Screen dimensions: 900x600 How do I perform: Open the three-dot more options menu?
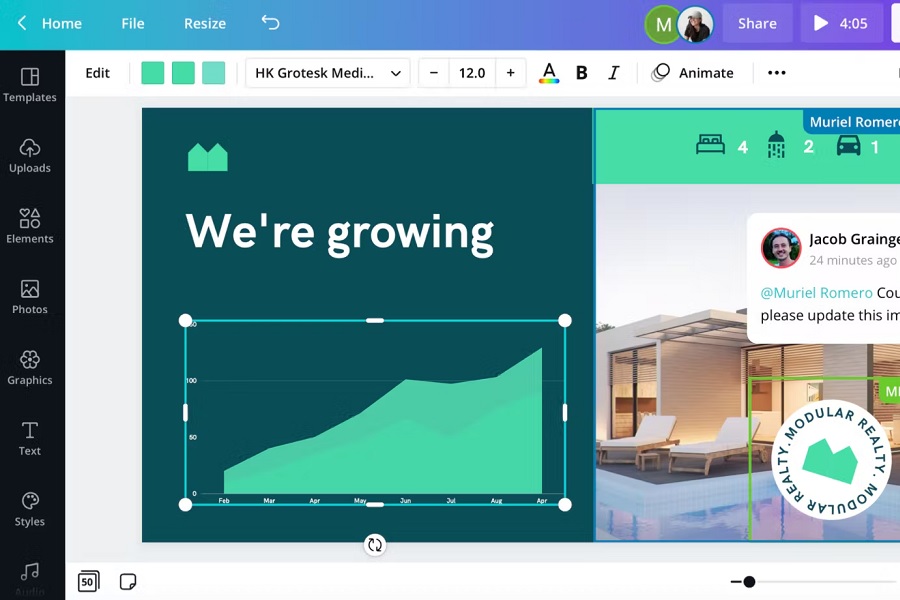coord(776,73)
